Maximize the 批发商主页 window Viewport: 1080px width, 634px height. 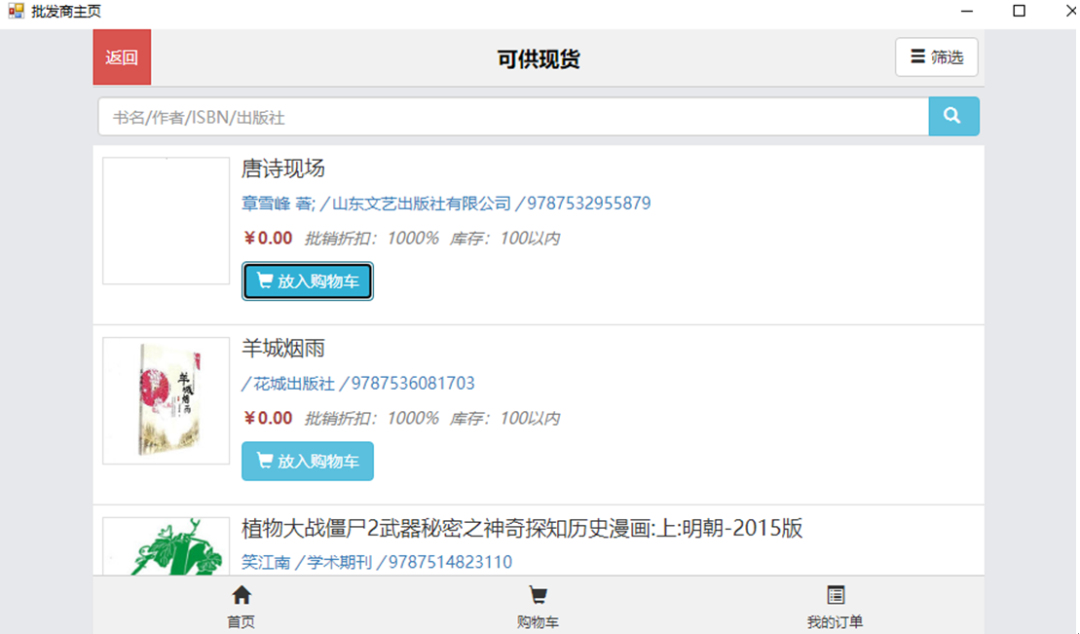[x=1019, y=11]
